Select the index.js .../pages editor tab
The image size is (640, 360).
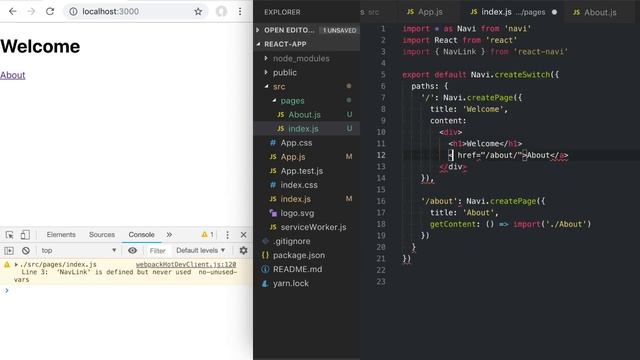click(513, 12)
